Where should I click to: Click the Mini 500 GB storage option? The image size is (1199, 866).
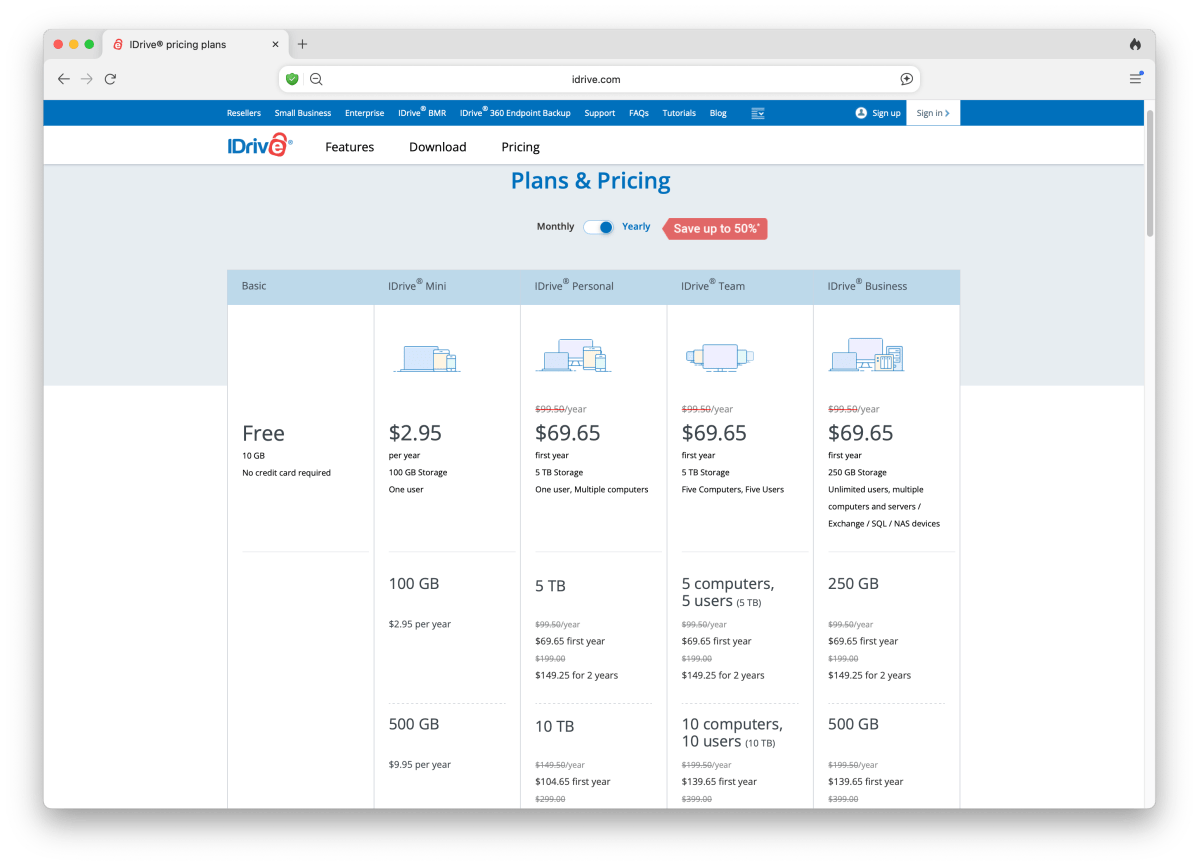click(414, 725)
